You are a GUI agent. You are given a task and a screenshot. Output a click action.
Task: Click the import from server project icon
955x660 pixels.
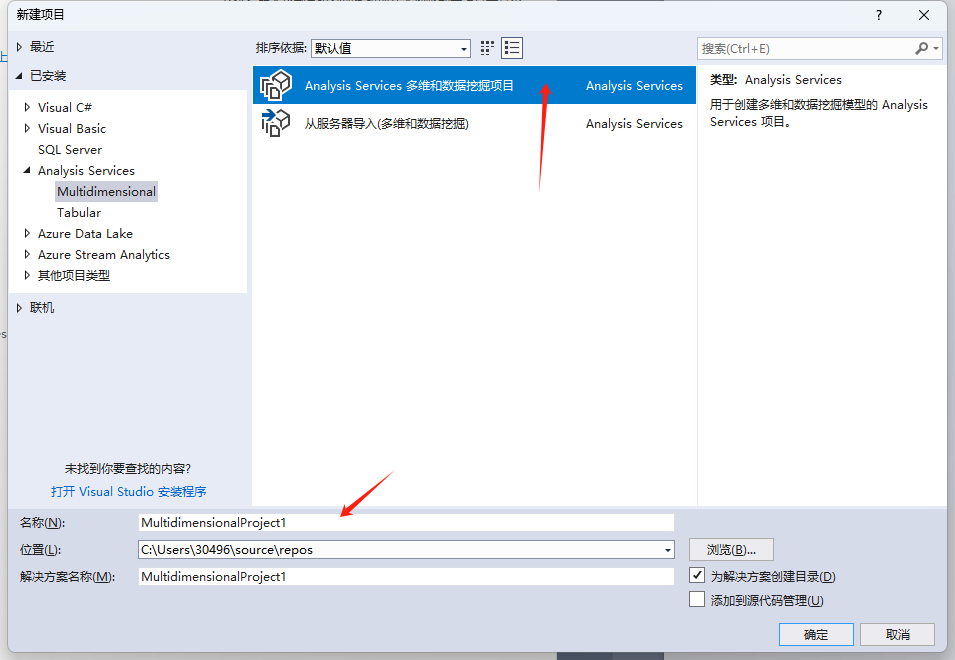(275, 123)
